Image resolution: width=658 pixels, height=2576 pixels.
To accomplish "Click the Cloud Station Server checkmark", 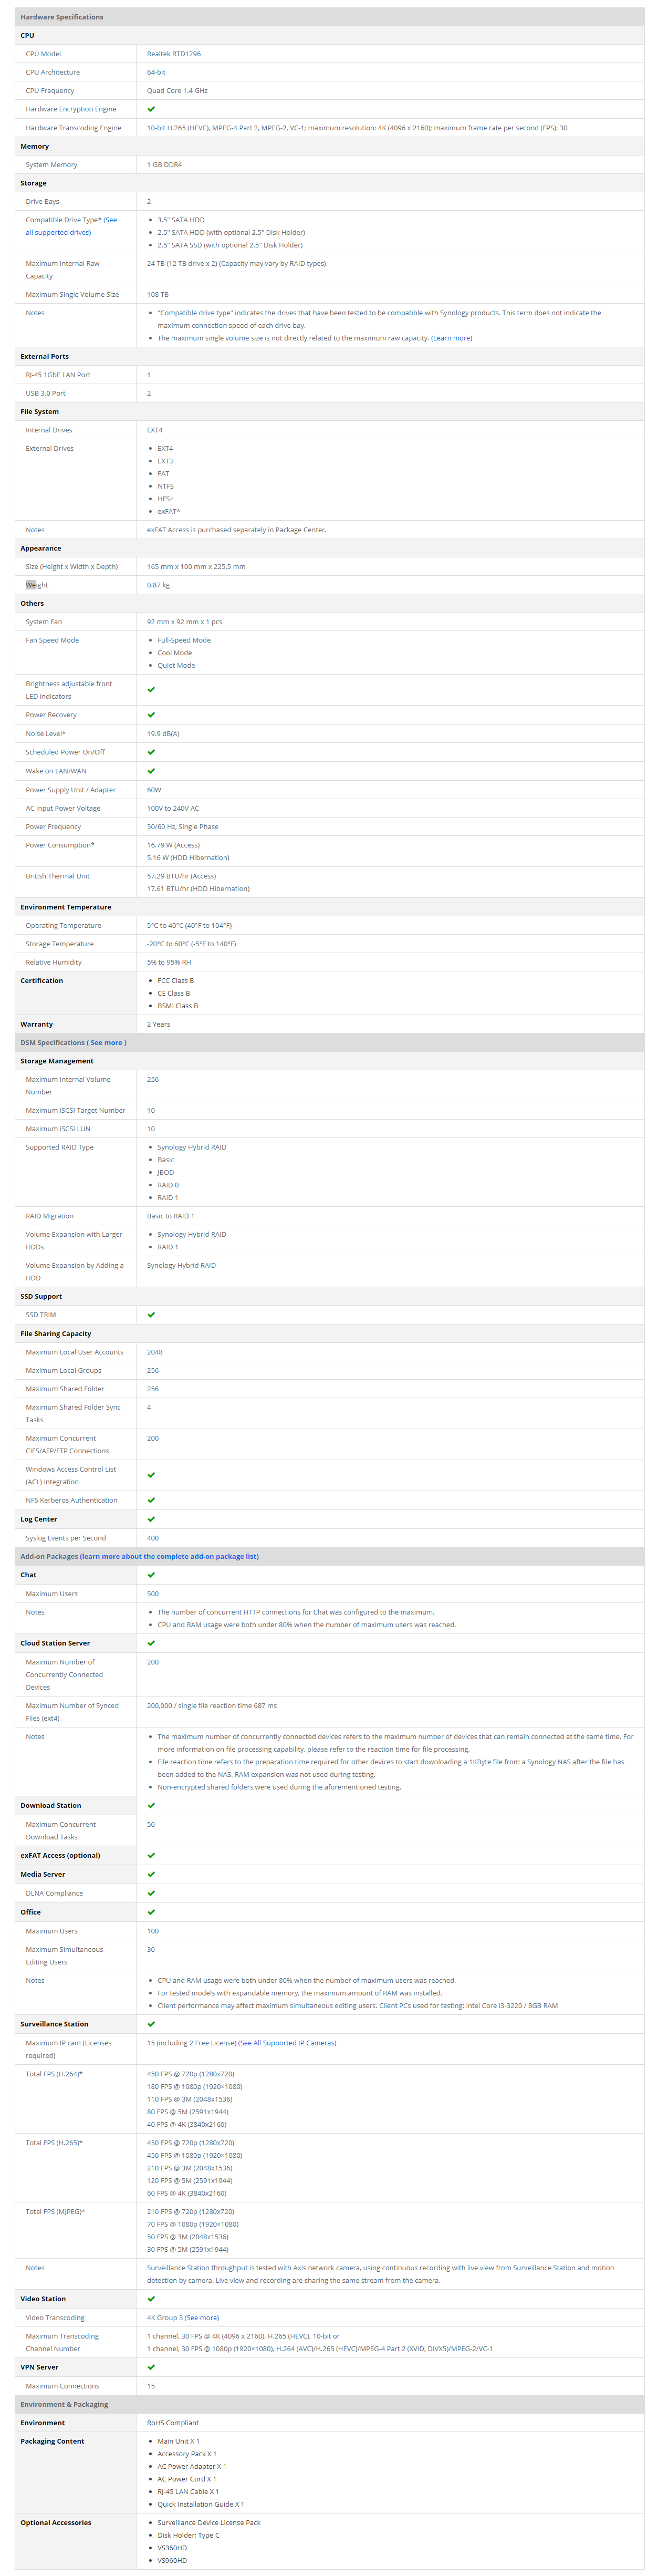I will 151,1643.
